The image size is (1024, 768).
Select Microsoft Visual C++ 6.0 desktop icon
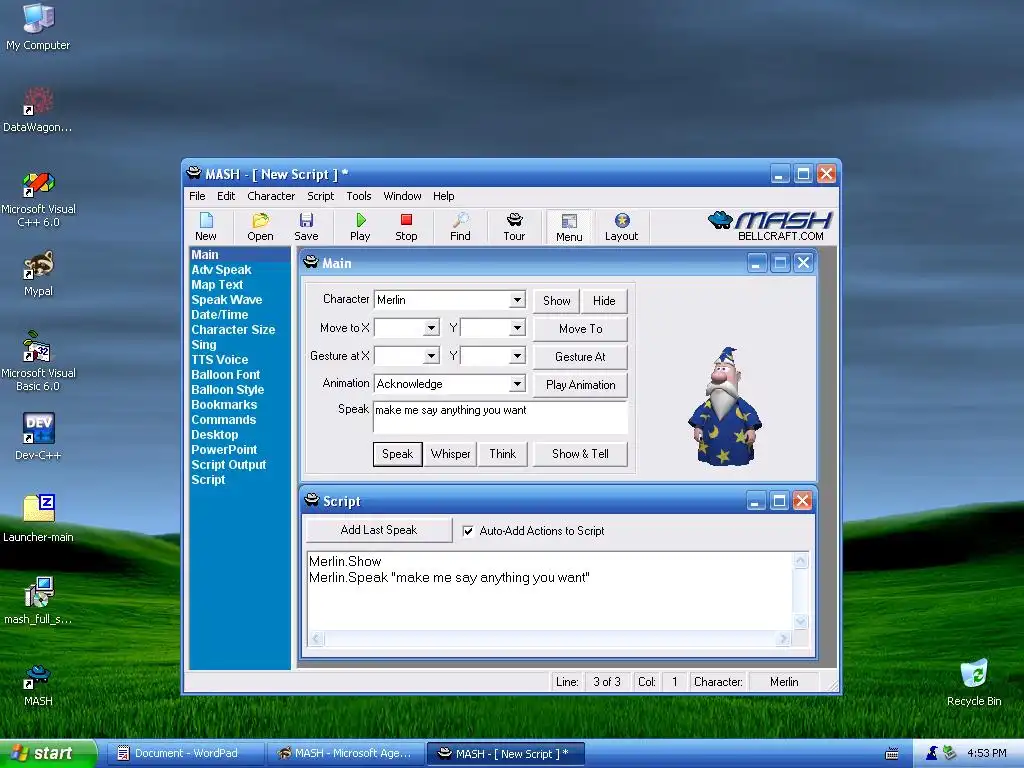[x=38, y=199]
